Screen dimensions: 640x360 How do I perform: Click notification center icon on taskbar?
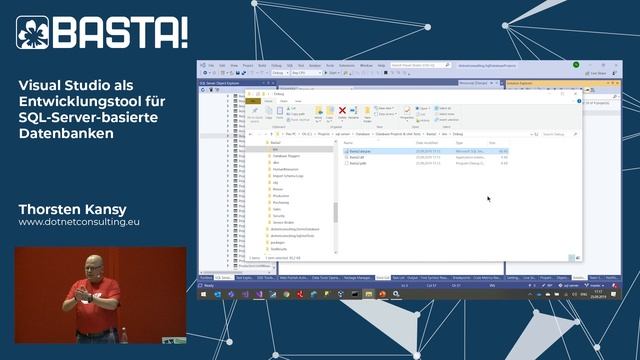(x=613, y=294)
